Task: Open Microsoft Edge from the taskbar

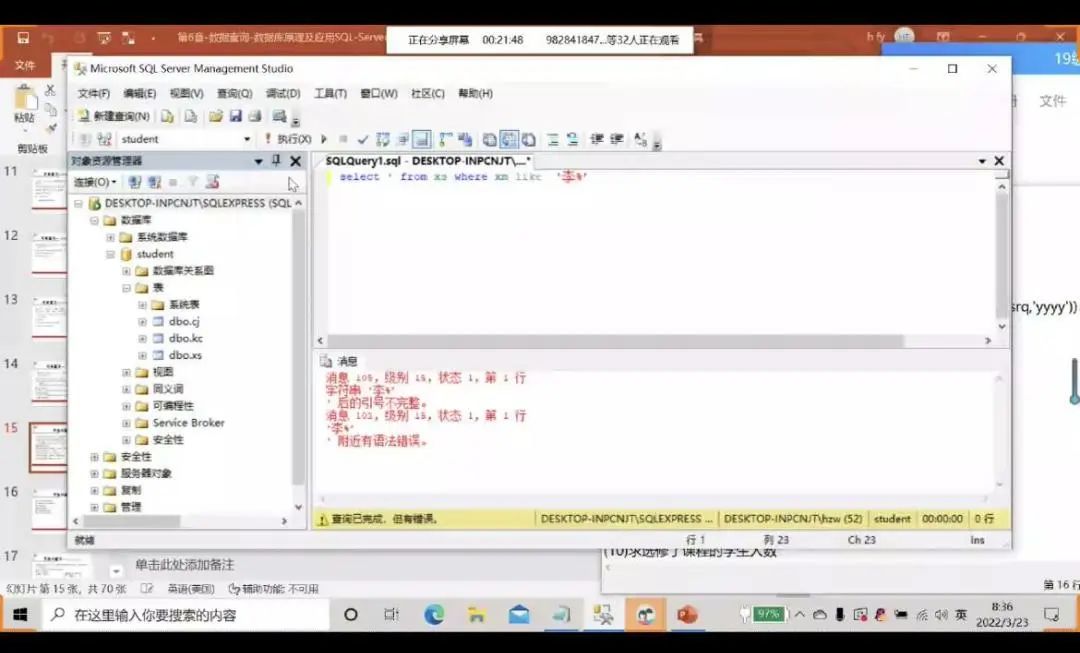Action: (433, 615)
